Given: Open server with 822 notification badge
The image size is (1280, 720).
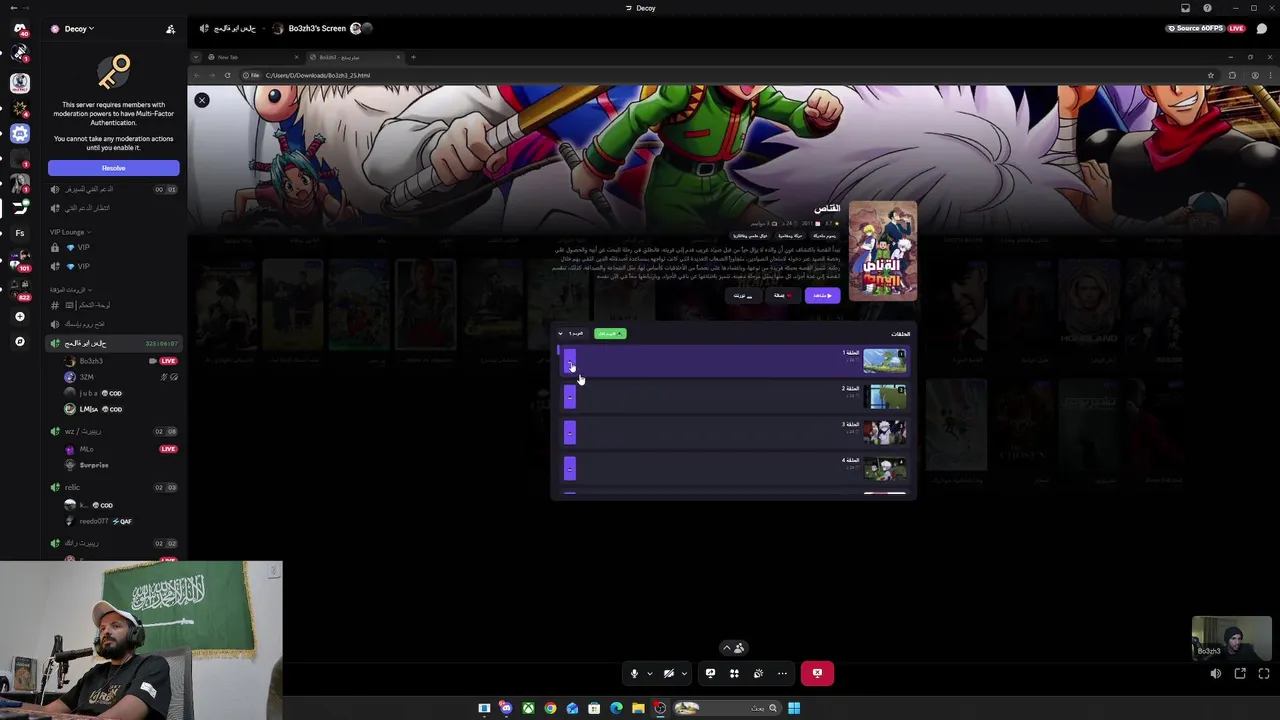Looking at the screenshot, I should [20, 289].
